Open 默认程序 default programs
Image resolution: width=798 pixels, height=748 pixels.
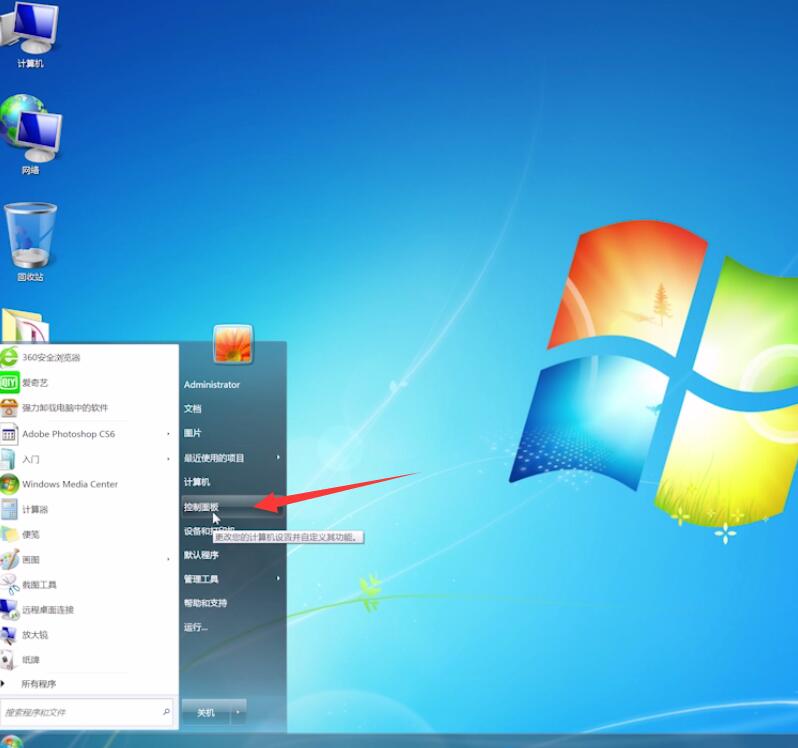(202, 555)
